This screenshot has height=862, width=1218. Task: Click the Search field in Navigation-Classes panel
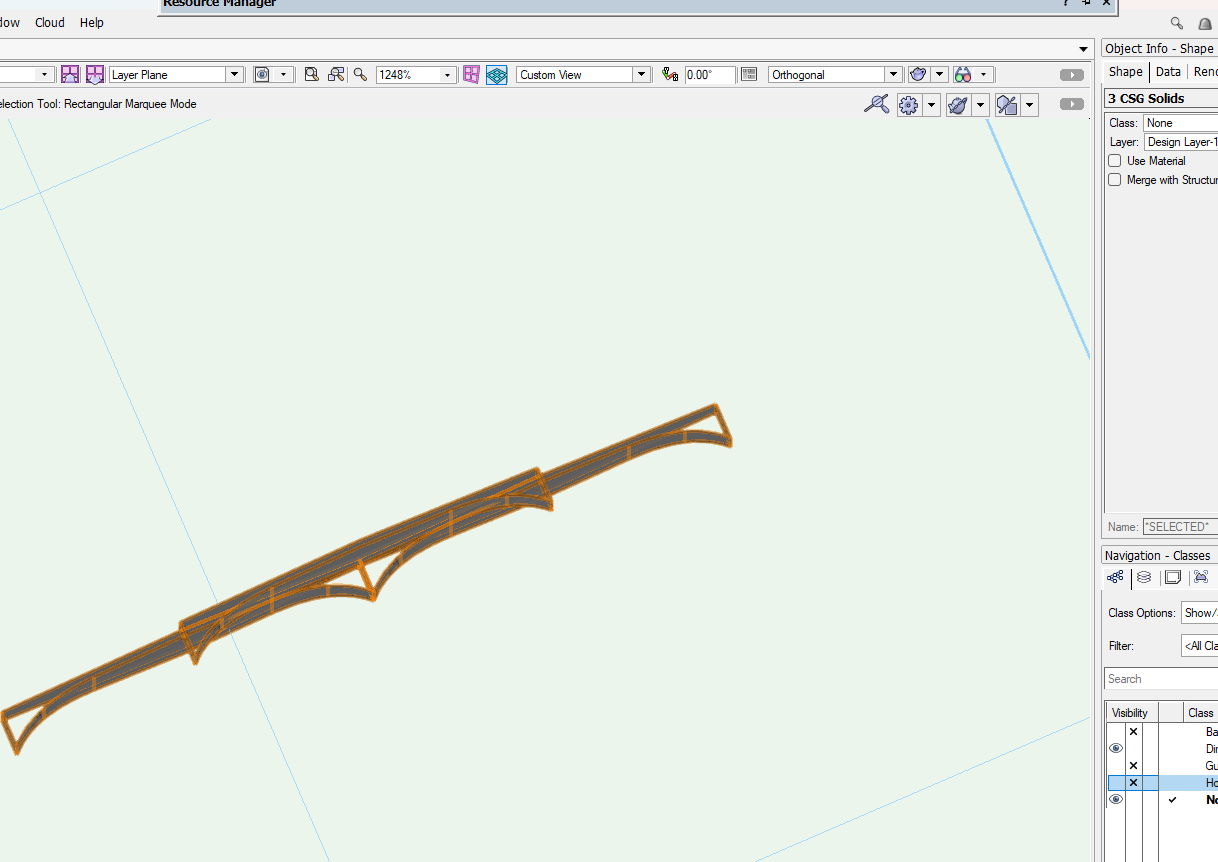[x=1160, y=678]
